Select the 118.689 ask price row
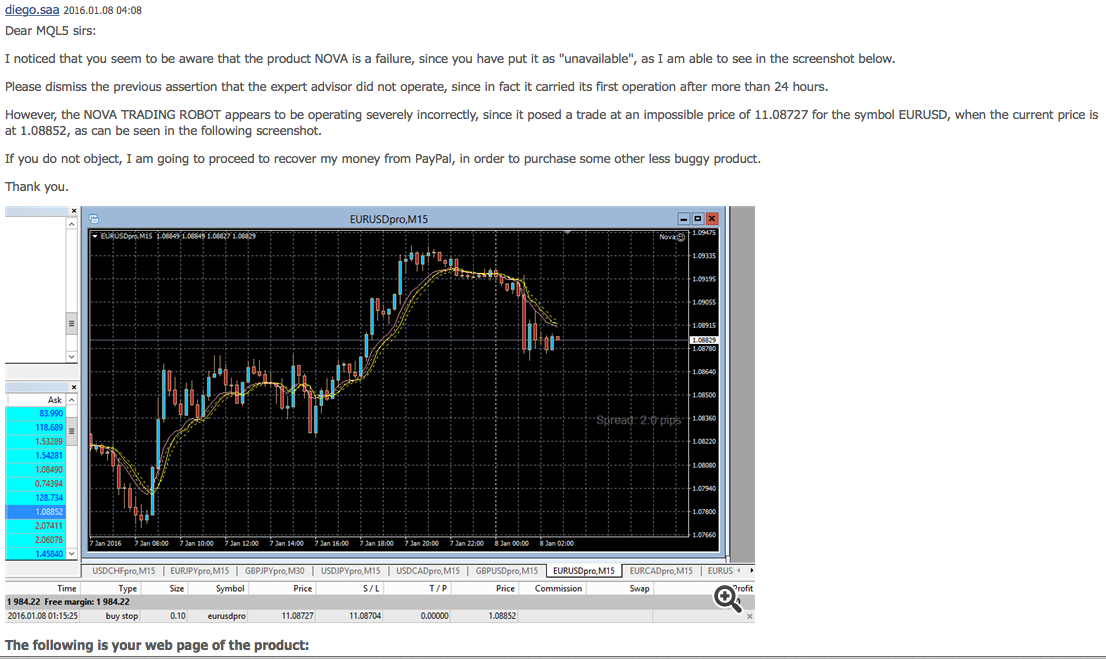 tap(35, 428)
